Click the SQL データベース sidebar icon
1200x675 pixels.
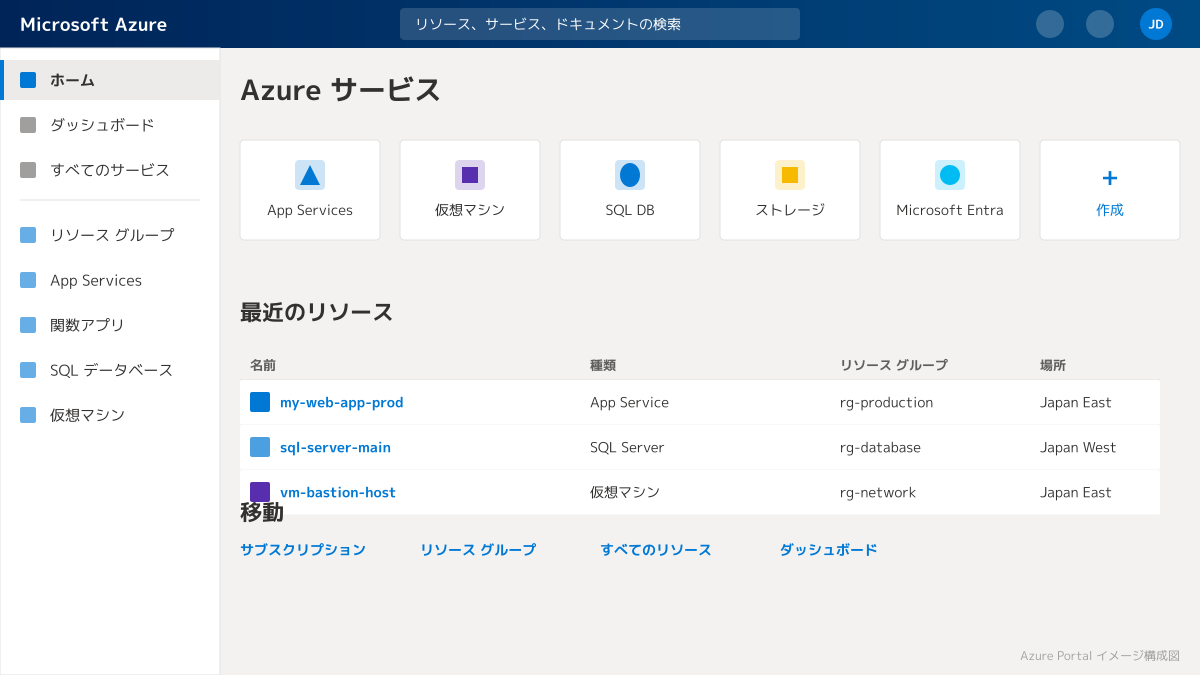tap(28, 370)
